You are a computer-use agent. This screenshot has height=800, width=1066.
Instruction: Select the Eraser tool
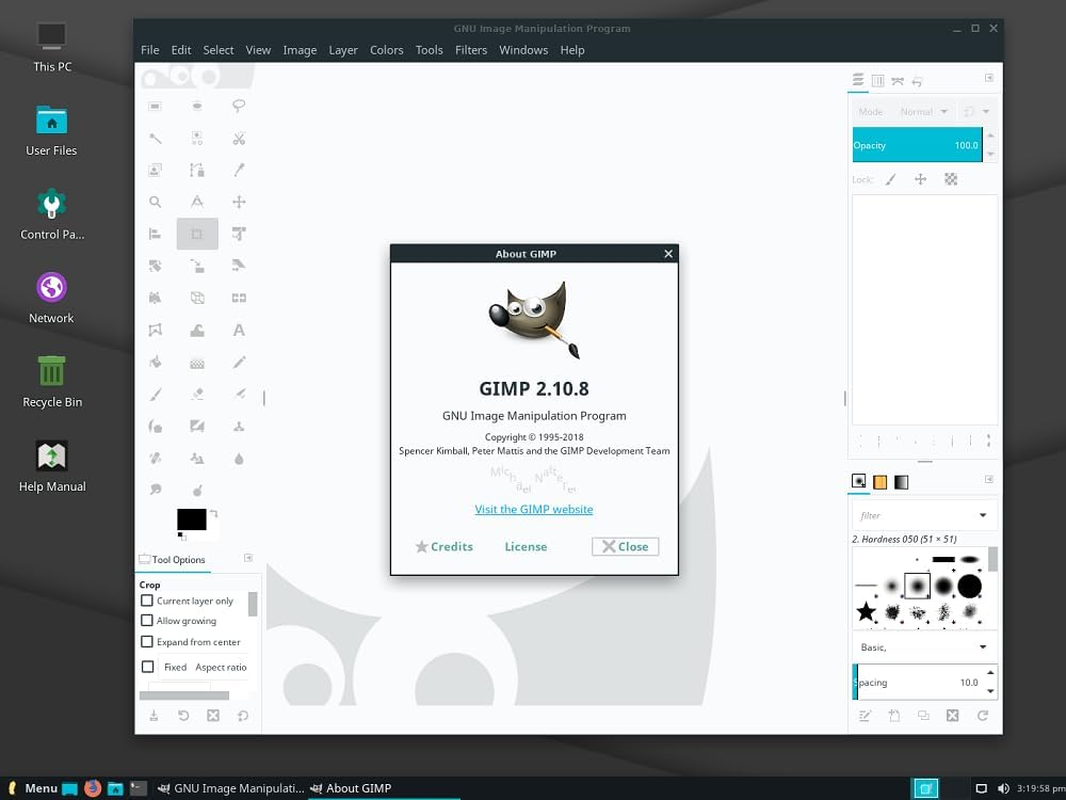197,394
